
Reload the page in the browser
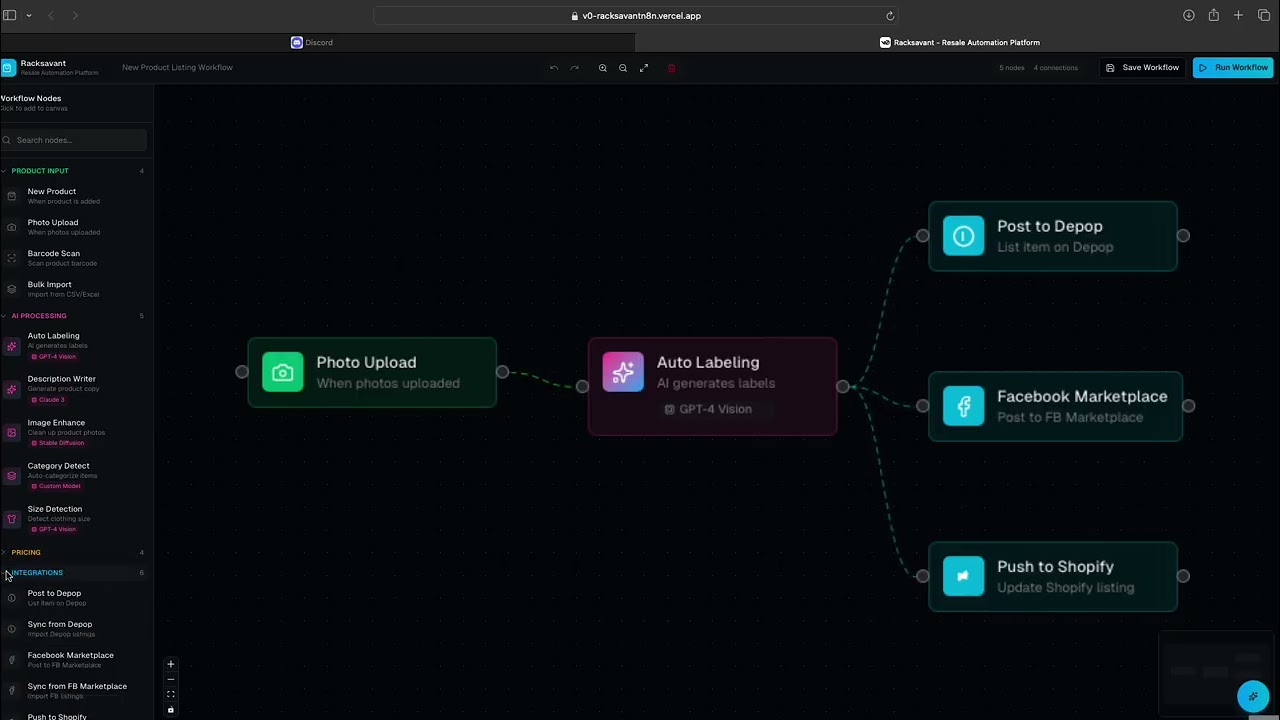coord(890,15)
